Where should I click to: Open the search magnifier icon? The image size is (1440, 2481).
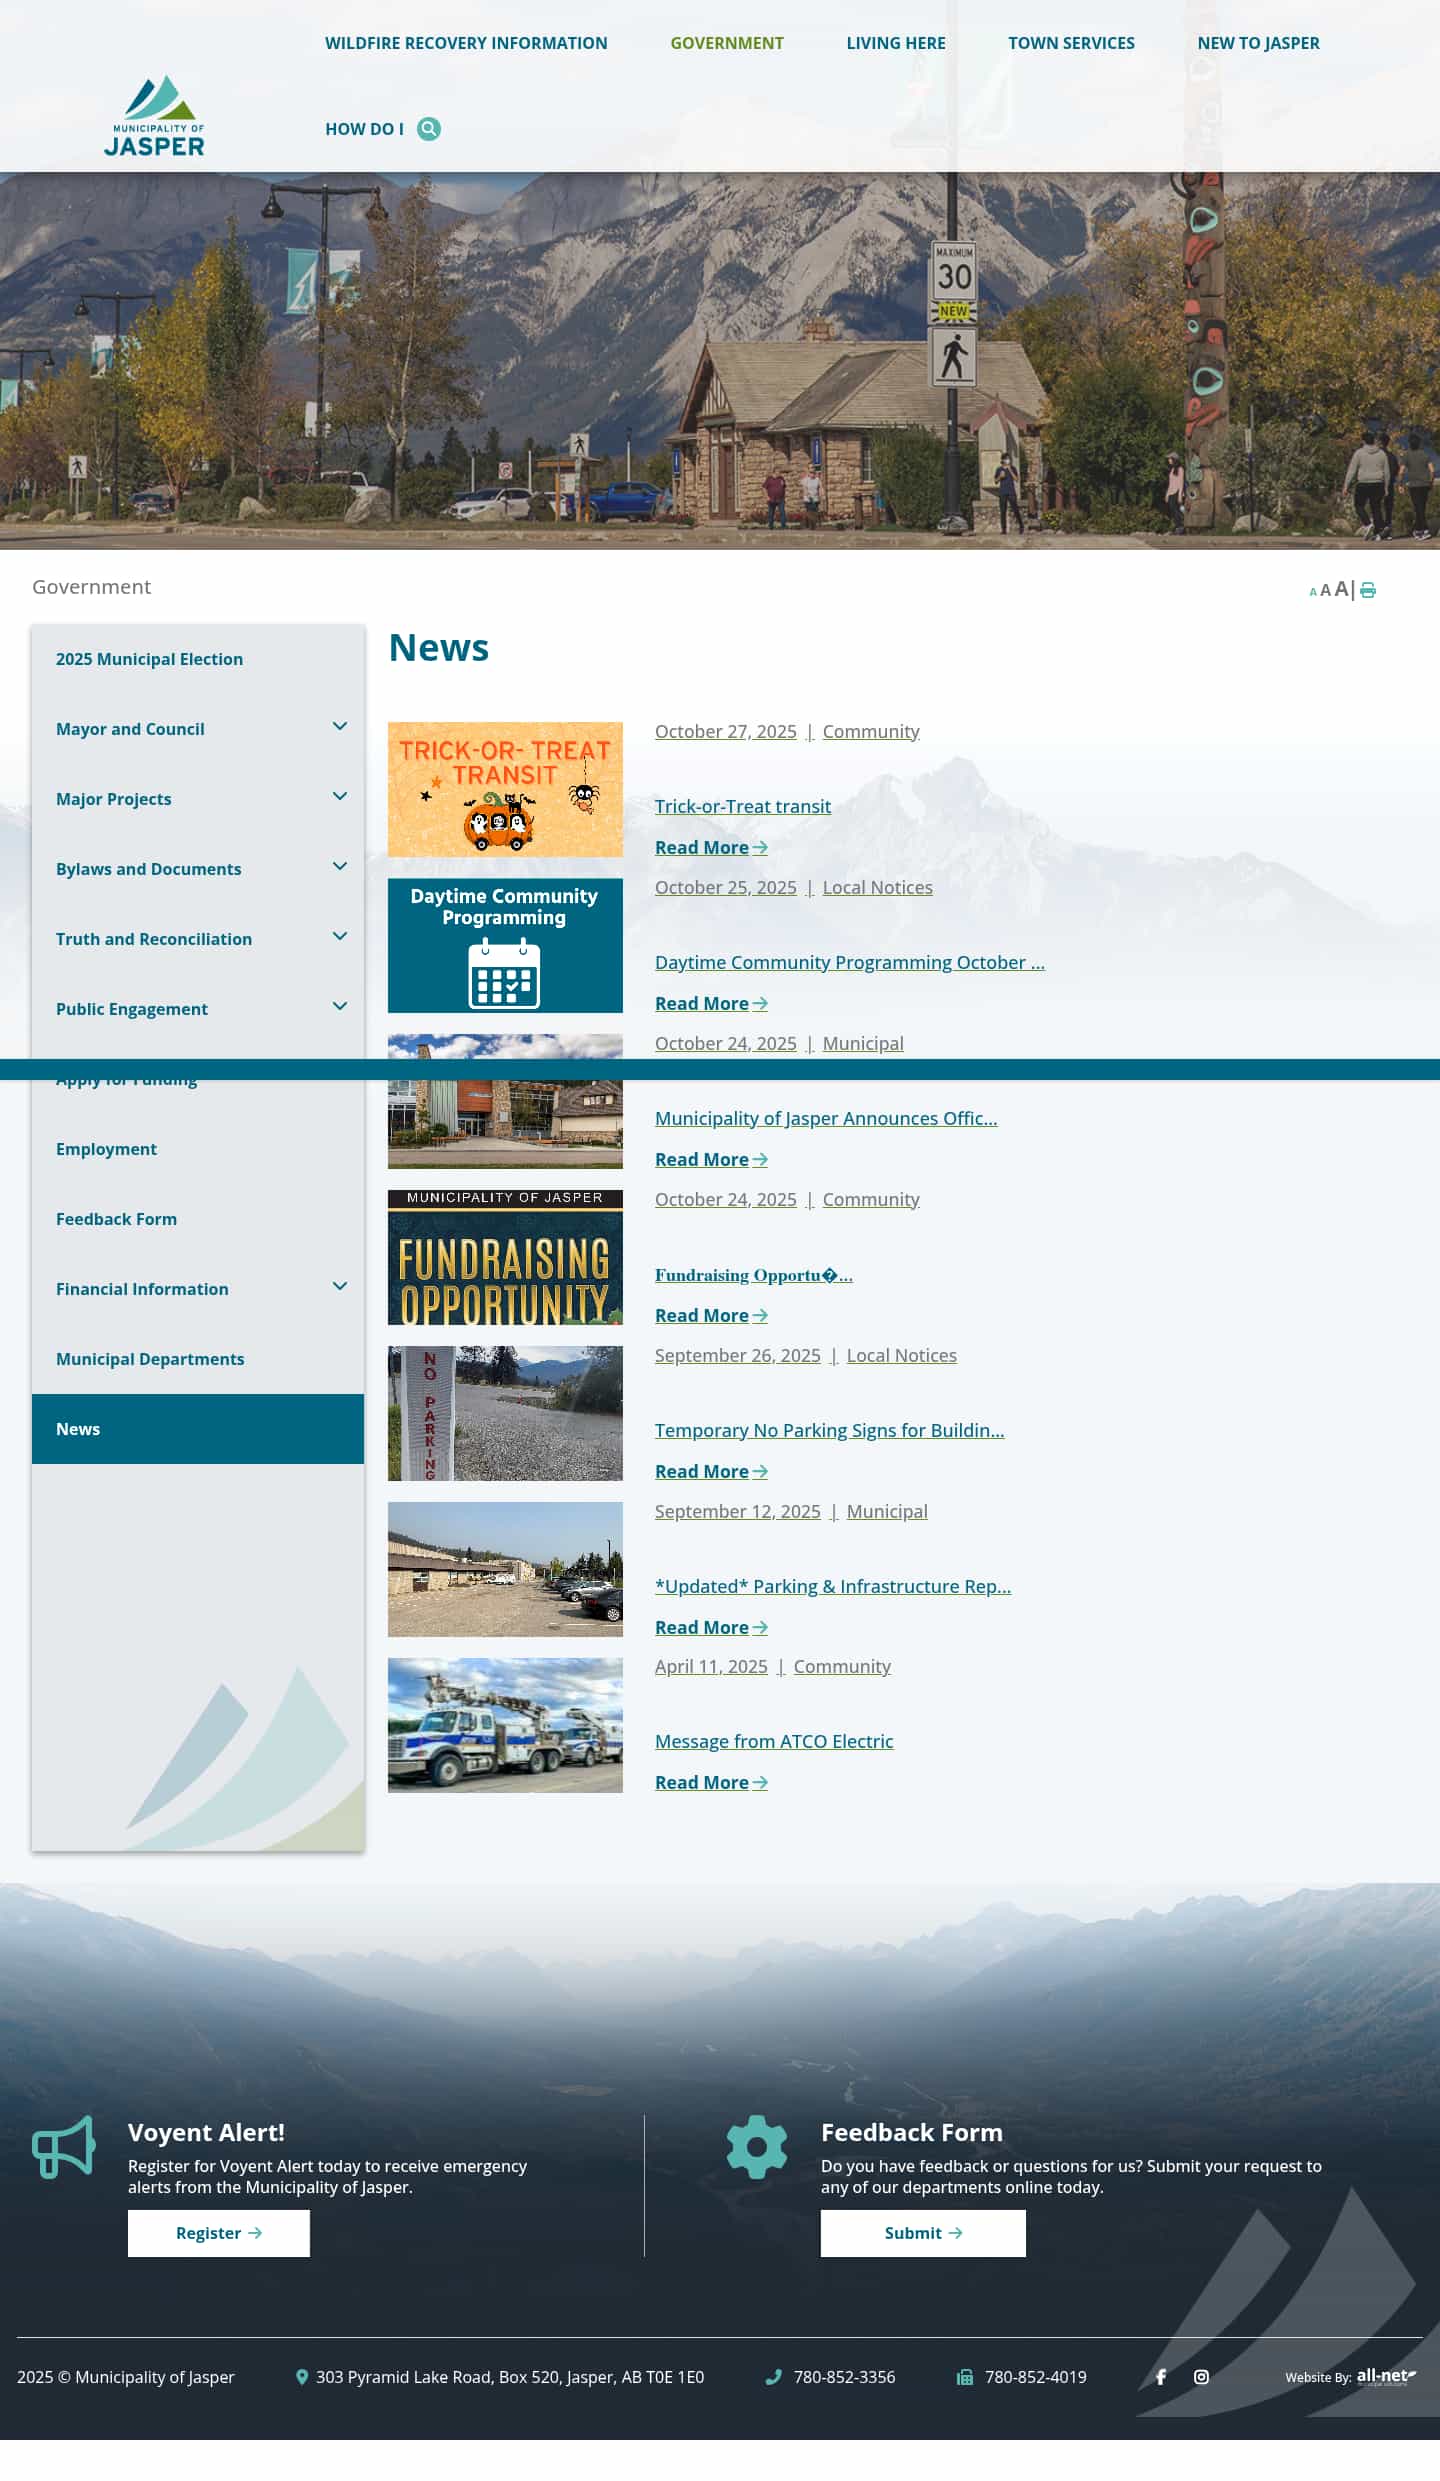point(429,129)
